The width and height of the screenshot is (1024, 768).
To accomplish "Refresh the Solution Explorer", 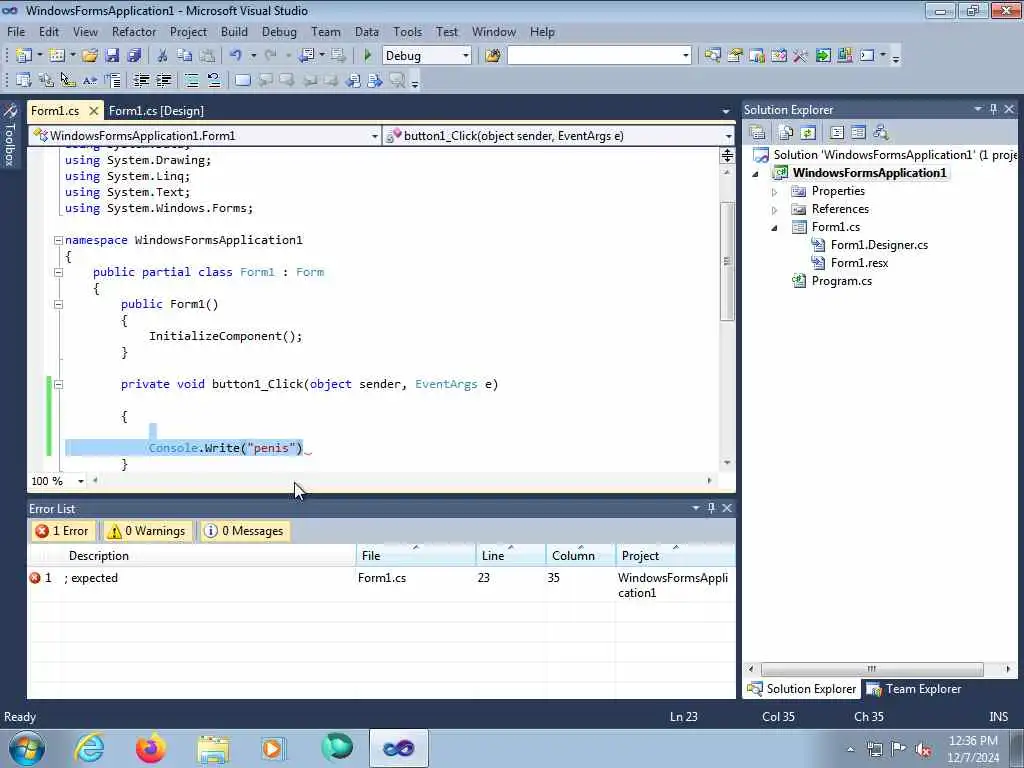I will click(x=808, y=133).
